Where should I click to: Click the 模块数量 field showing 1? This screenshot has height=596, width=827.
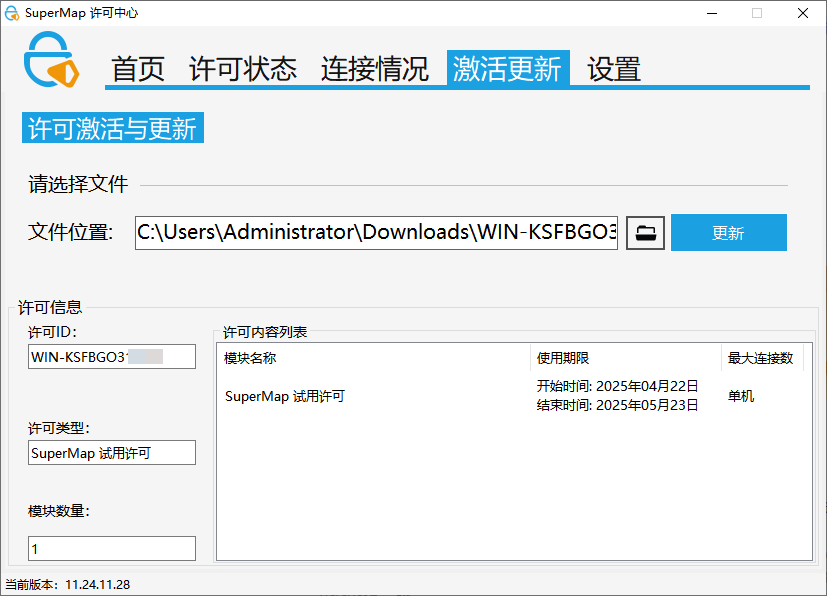coord(112,549)
